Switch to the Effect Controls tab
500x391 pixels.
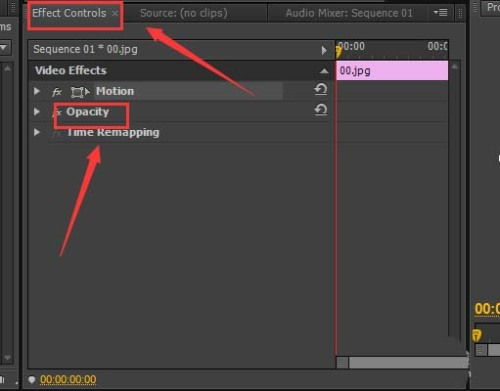click(69, 13)
